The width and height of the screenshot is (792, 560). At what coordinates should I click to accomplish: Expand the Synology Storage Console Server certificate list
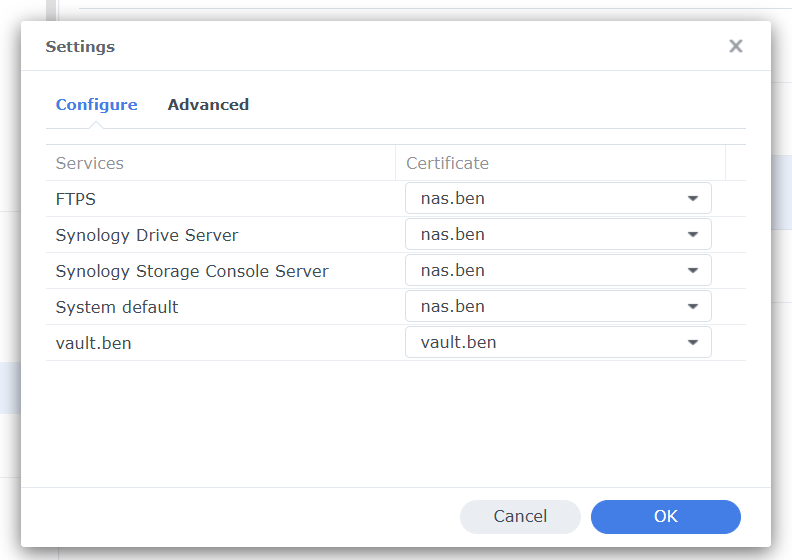[x=557, y=270]
